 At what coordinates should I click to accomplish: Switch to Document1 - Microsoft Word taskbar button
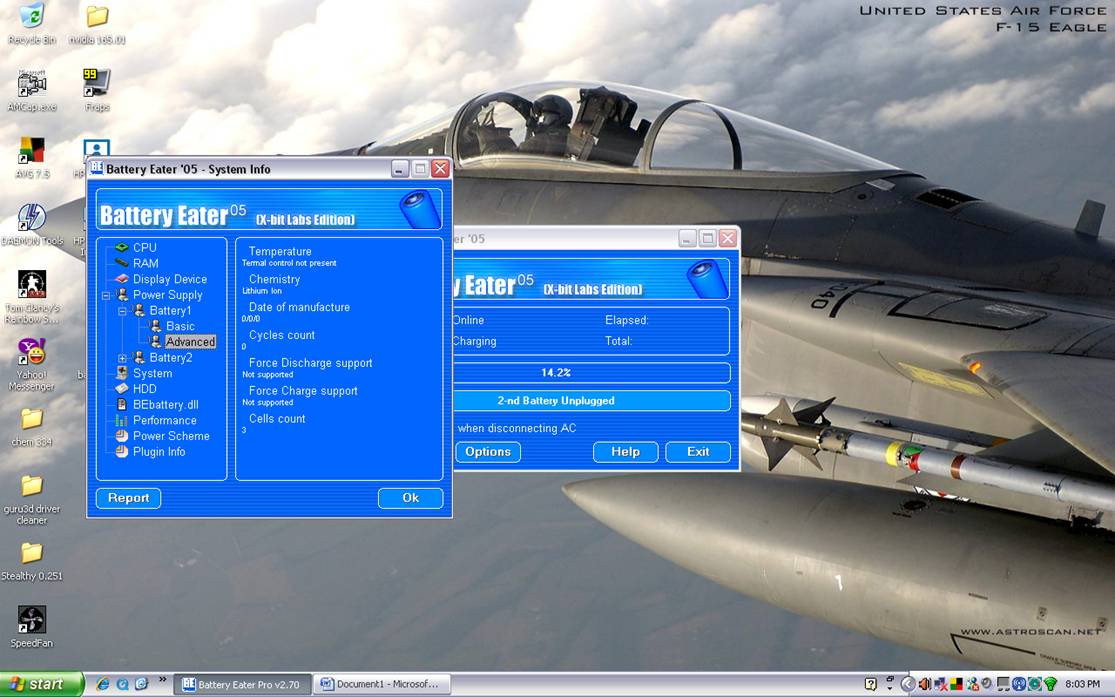382,684
